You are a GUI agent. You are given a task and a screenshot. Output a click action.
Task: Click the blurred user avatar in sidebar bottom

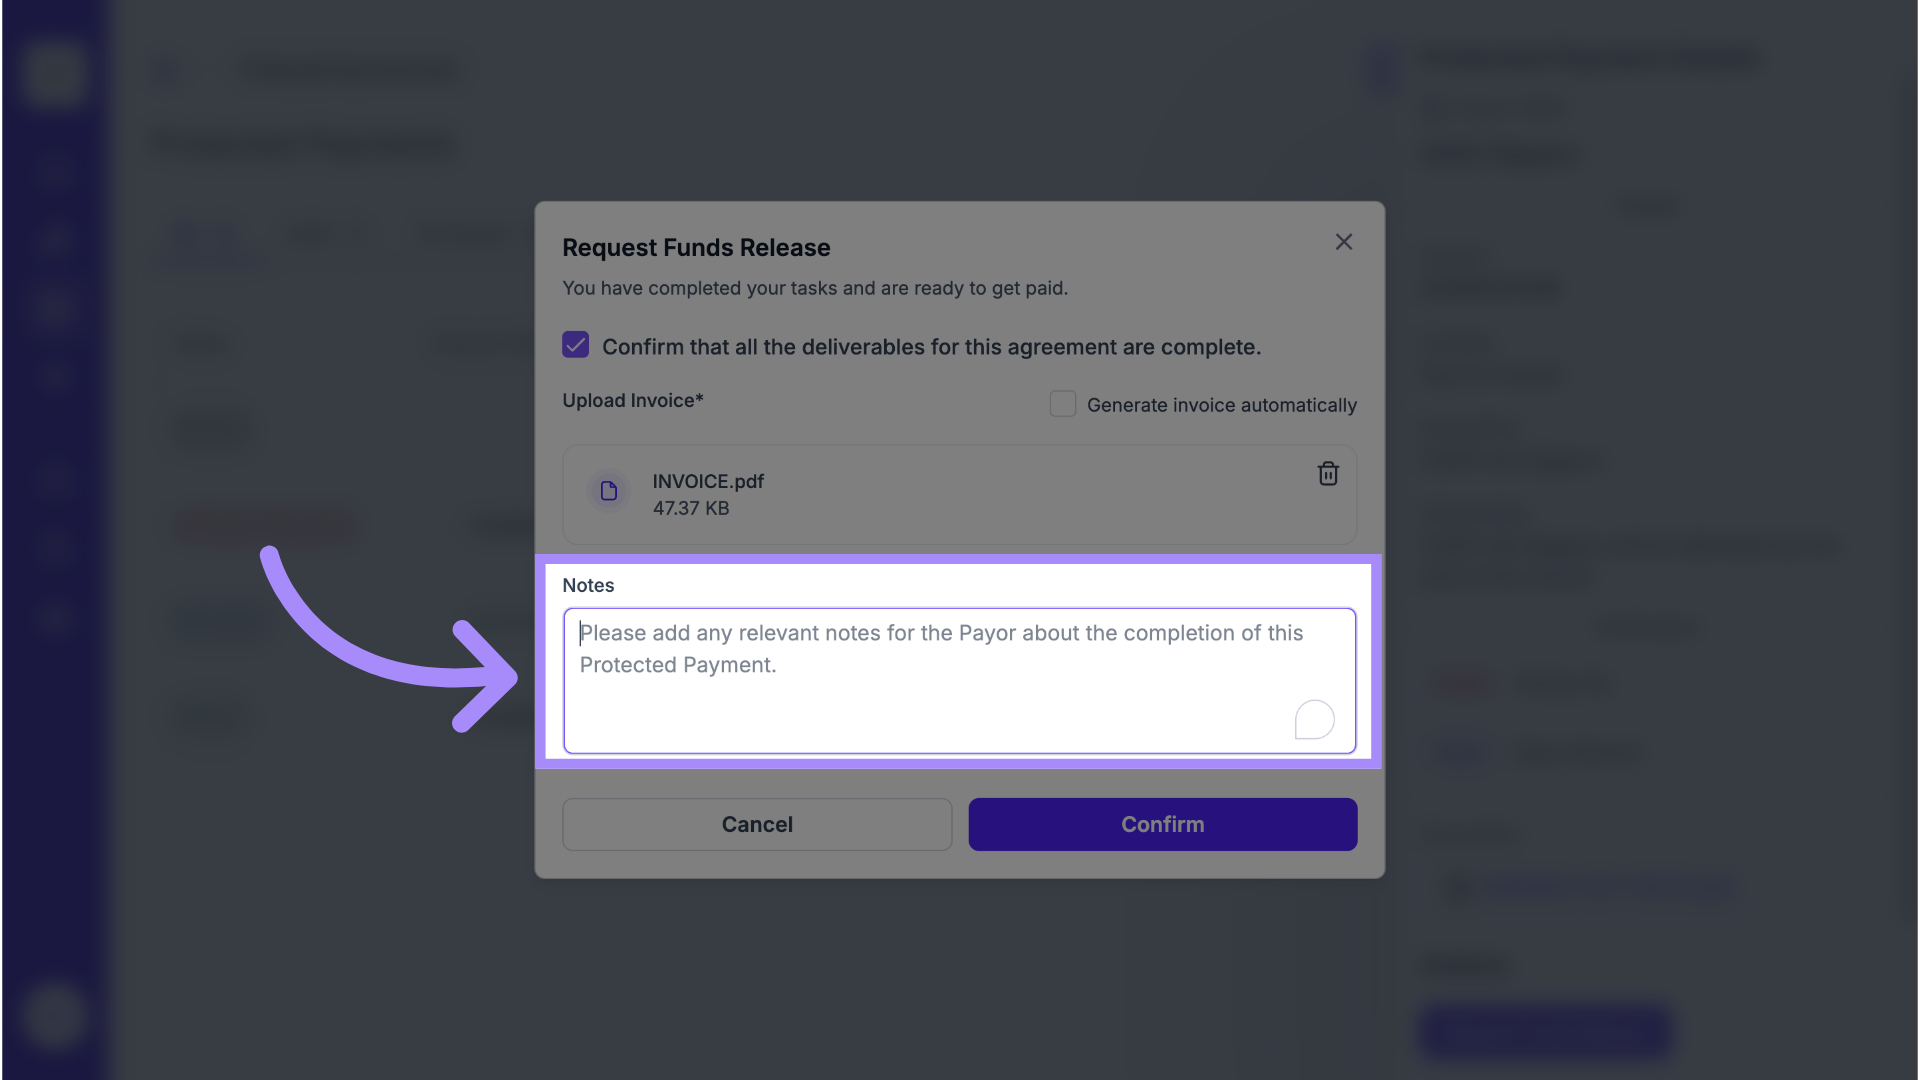click(x=53, y=1016)
